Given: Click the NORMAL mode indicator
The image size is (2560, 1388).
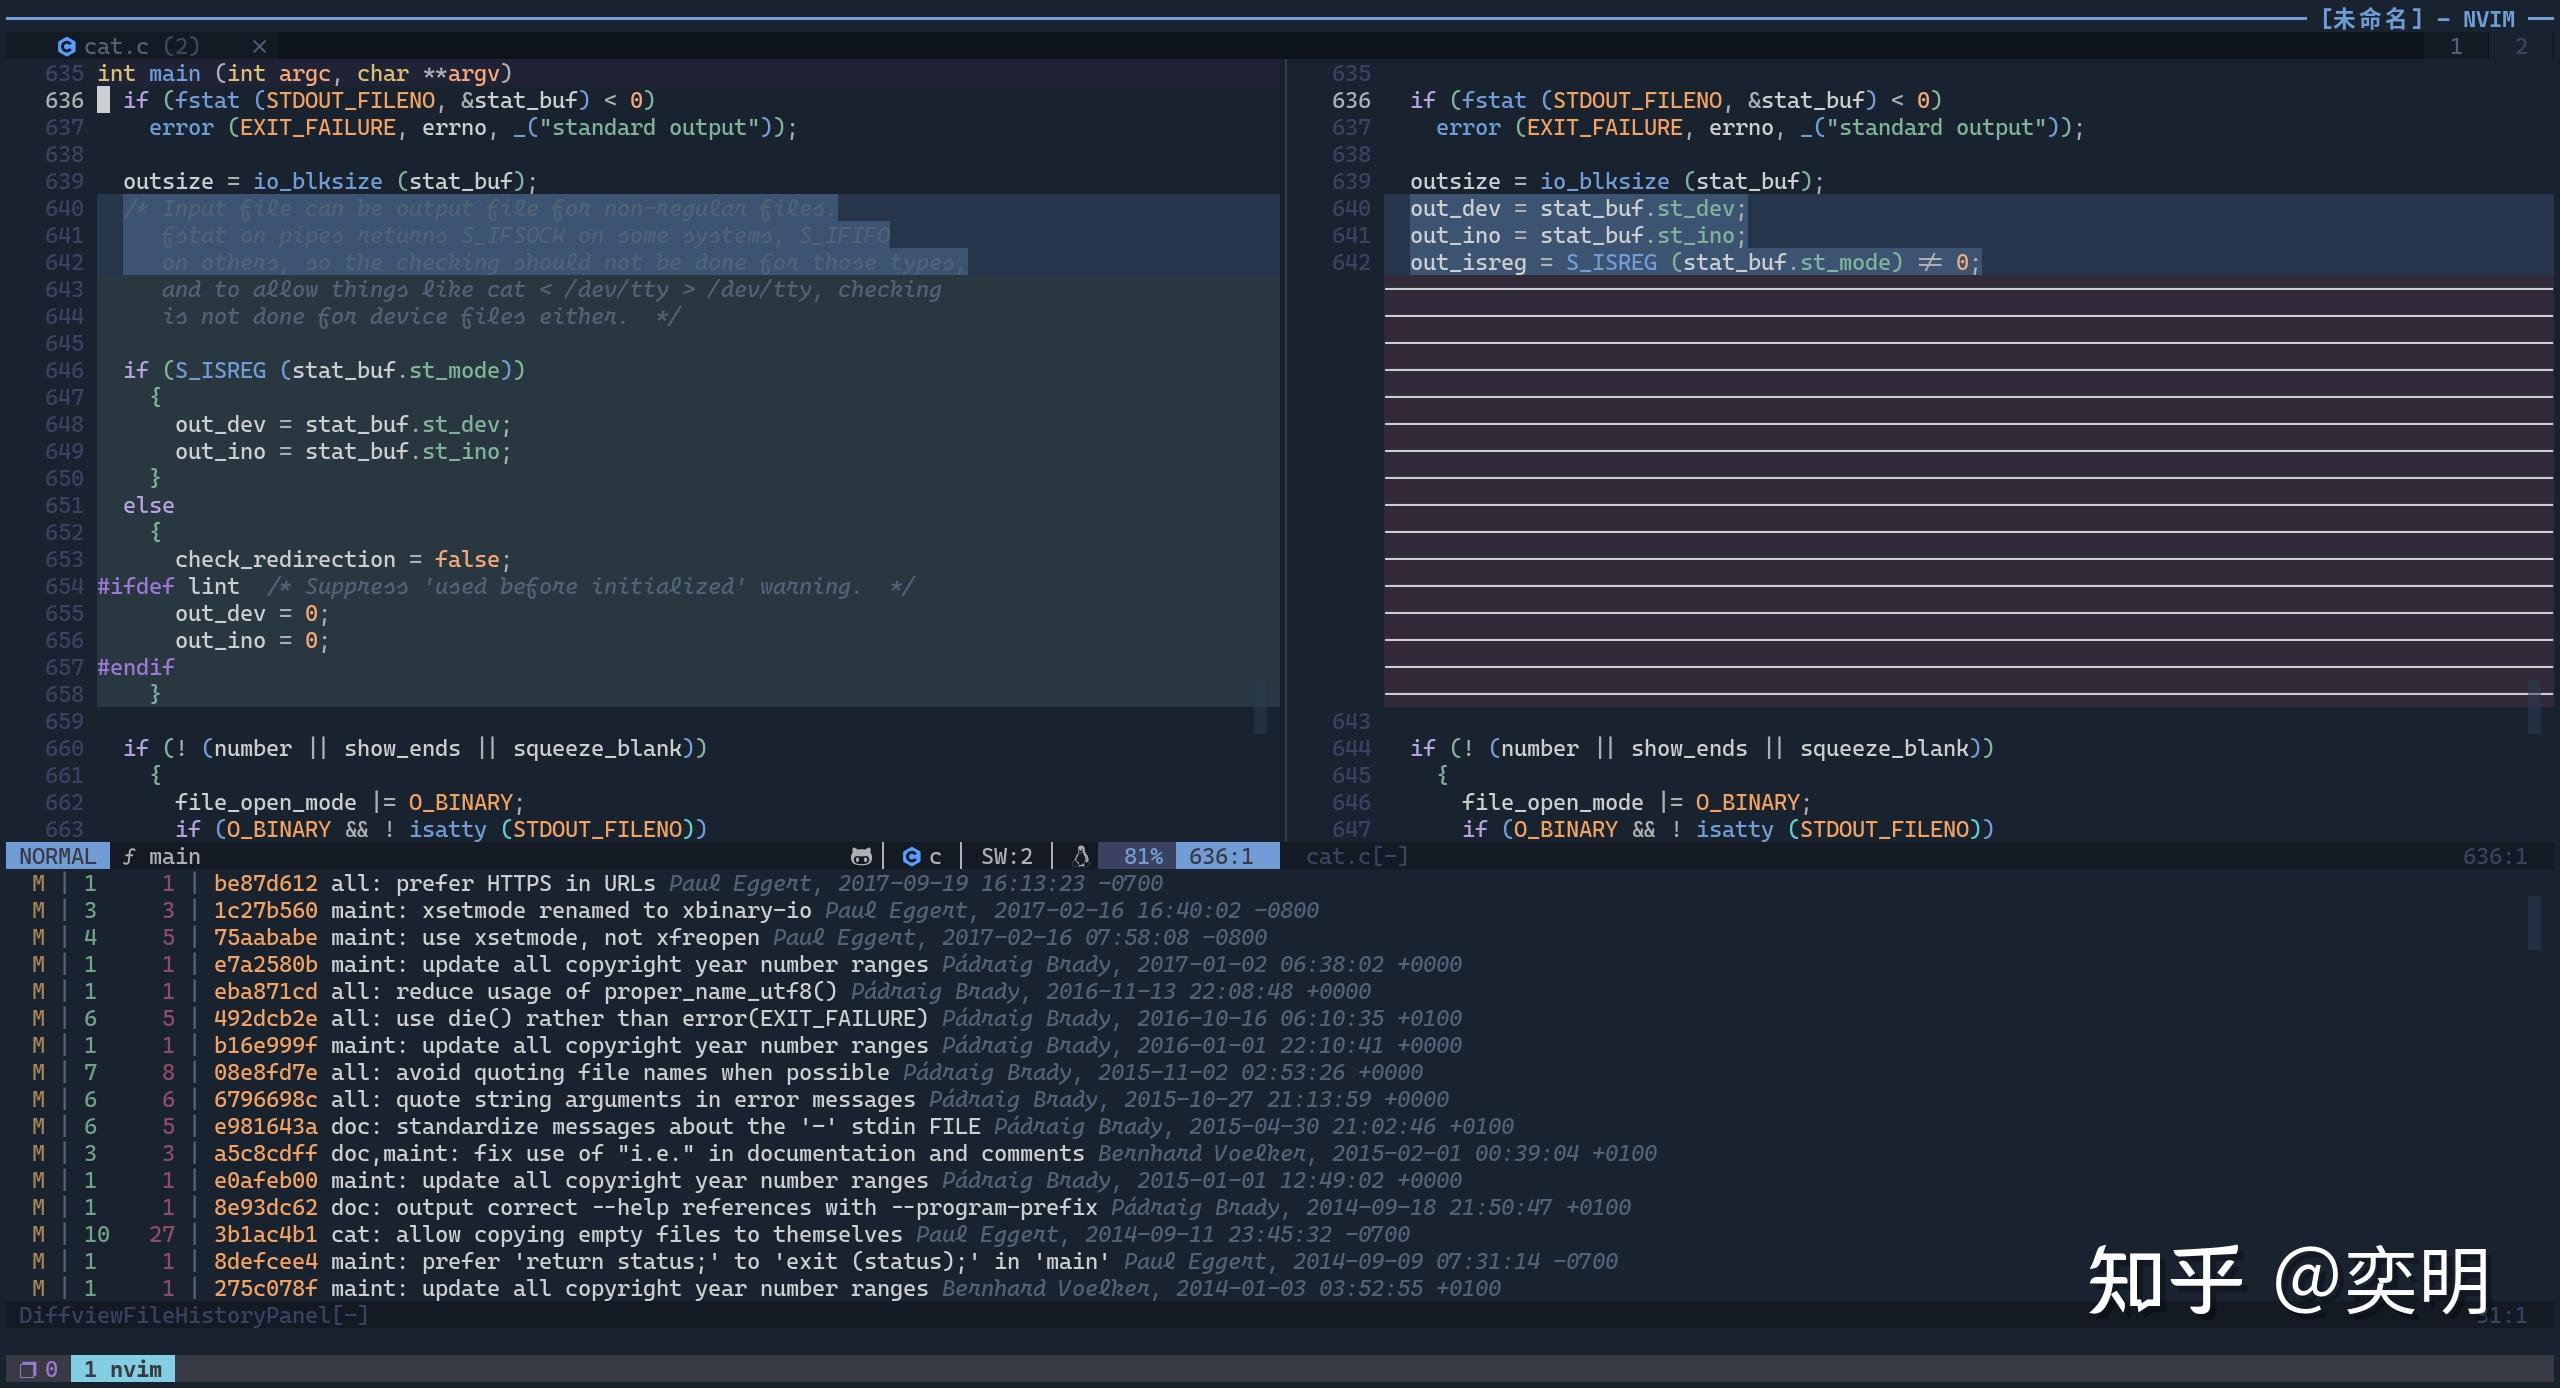Looking at the screenshot, I should click(x=58, y=857).
